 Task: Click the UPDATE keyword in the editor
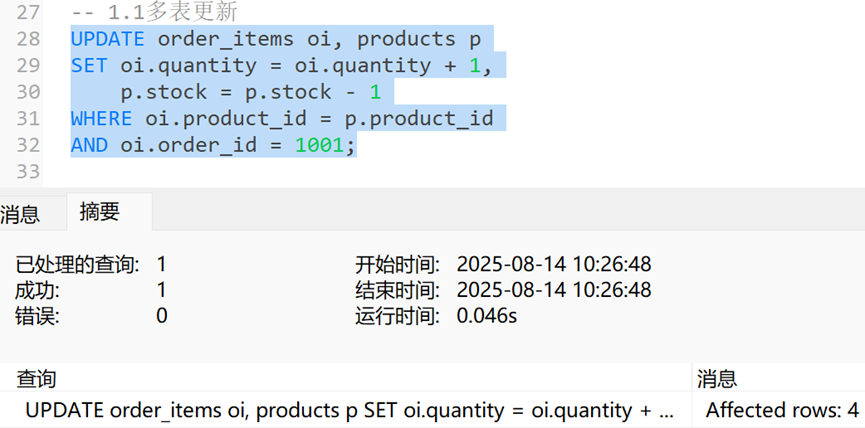tap(107, 40)
